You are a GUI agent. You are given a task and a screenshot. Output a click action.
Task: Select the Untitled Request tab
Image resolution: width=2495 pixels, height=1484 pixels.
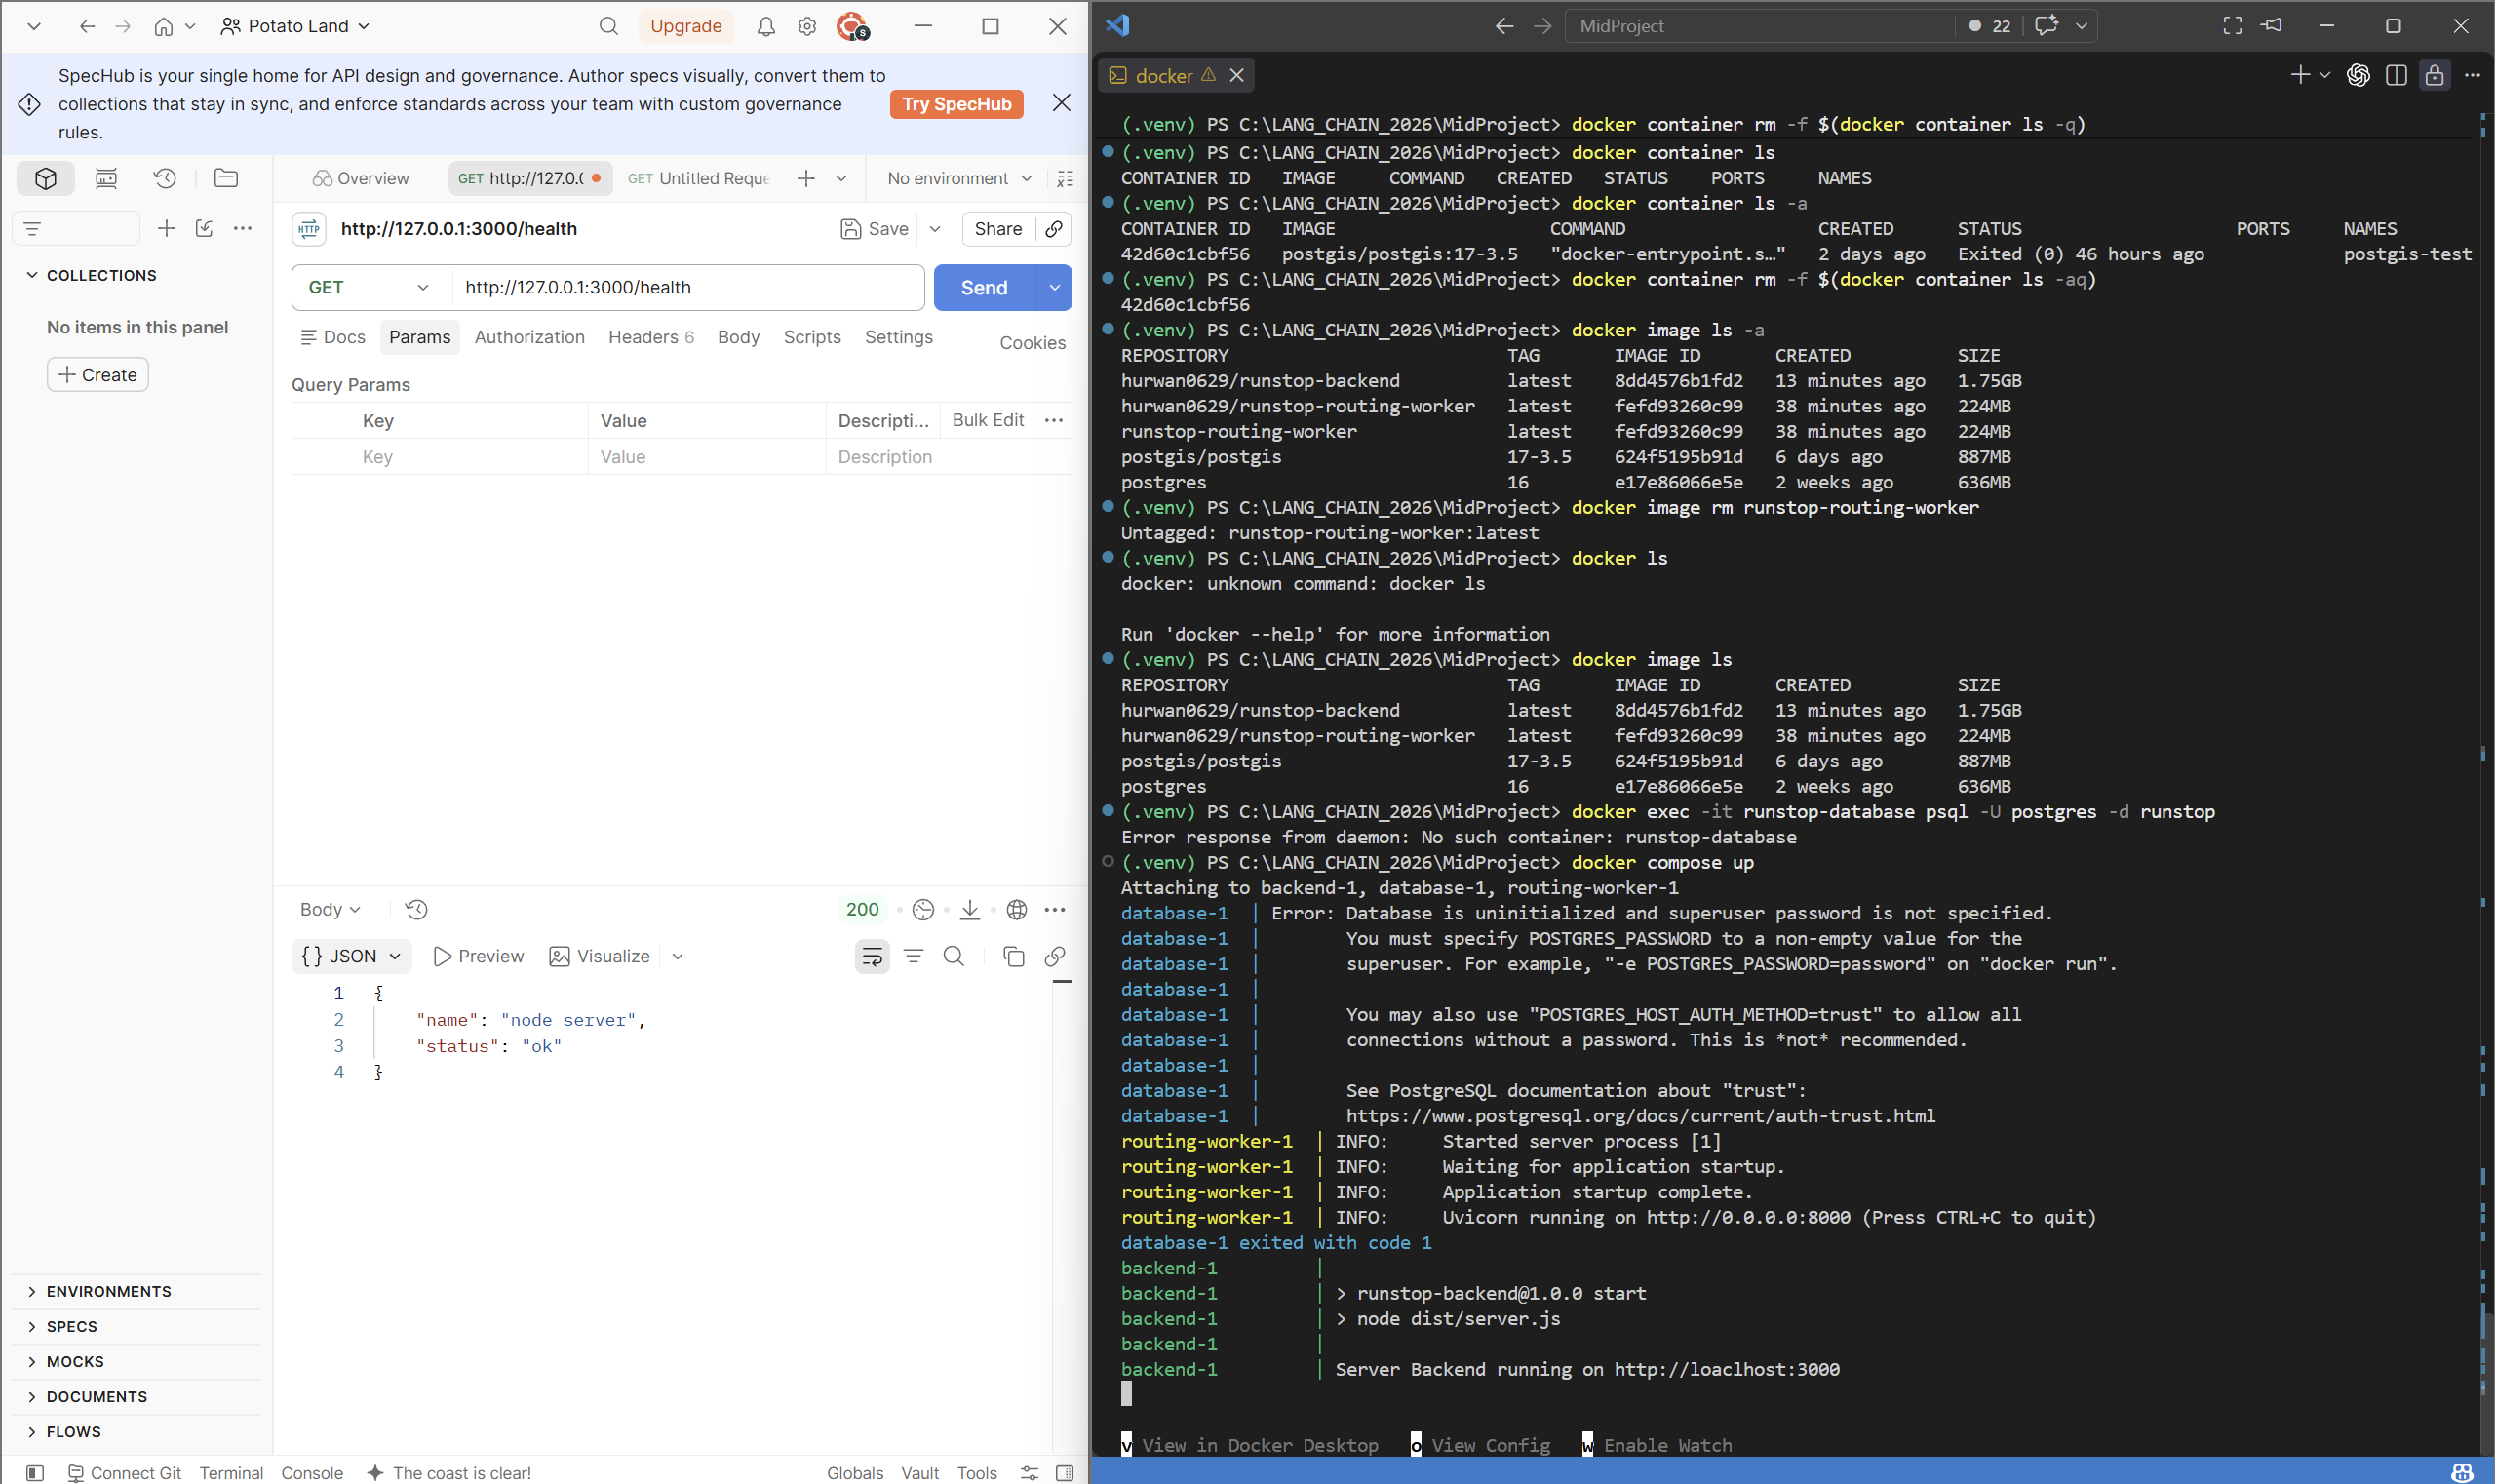(699, 178)
